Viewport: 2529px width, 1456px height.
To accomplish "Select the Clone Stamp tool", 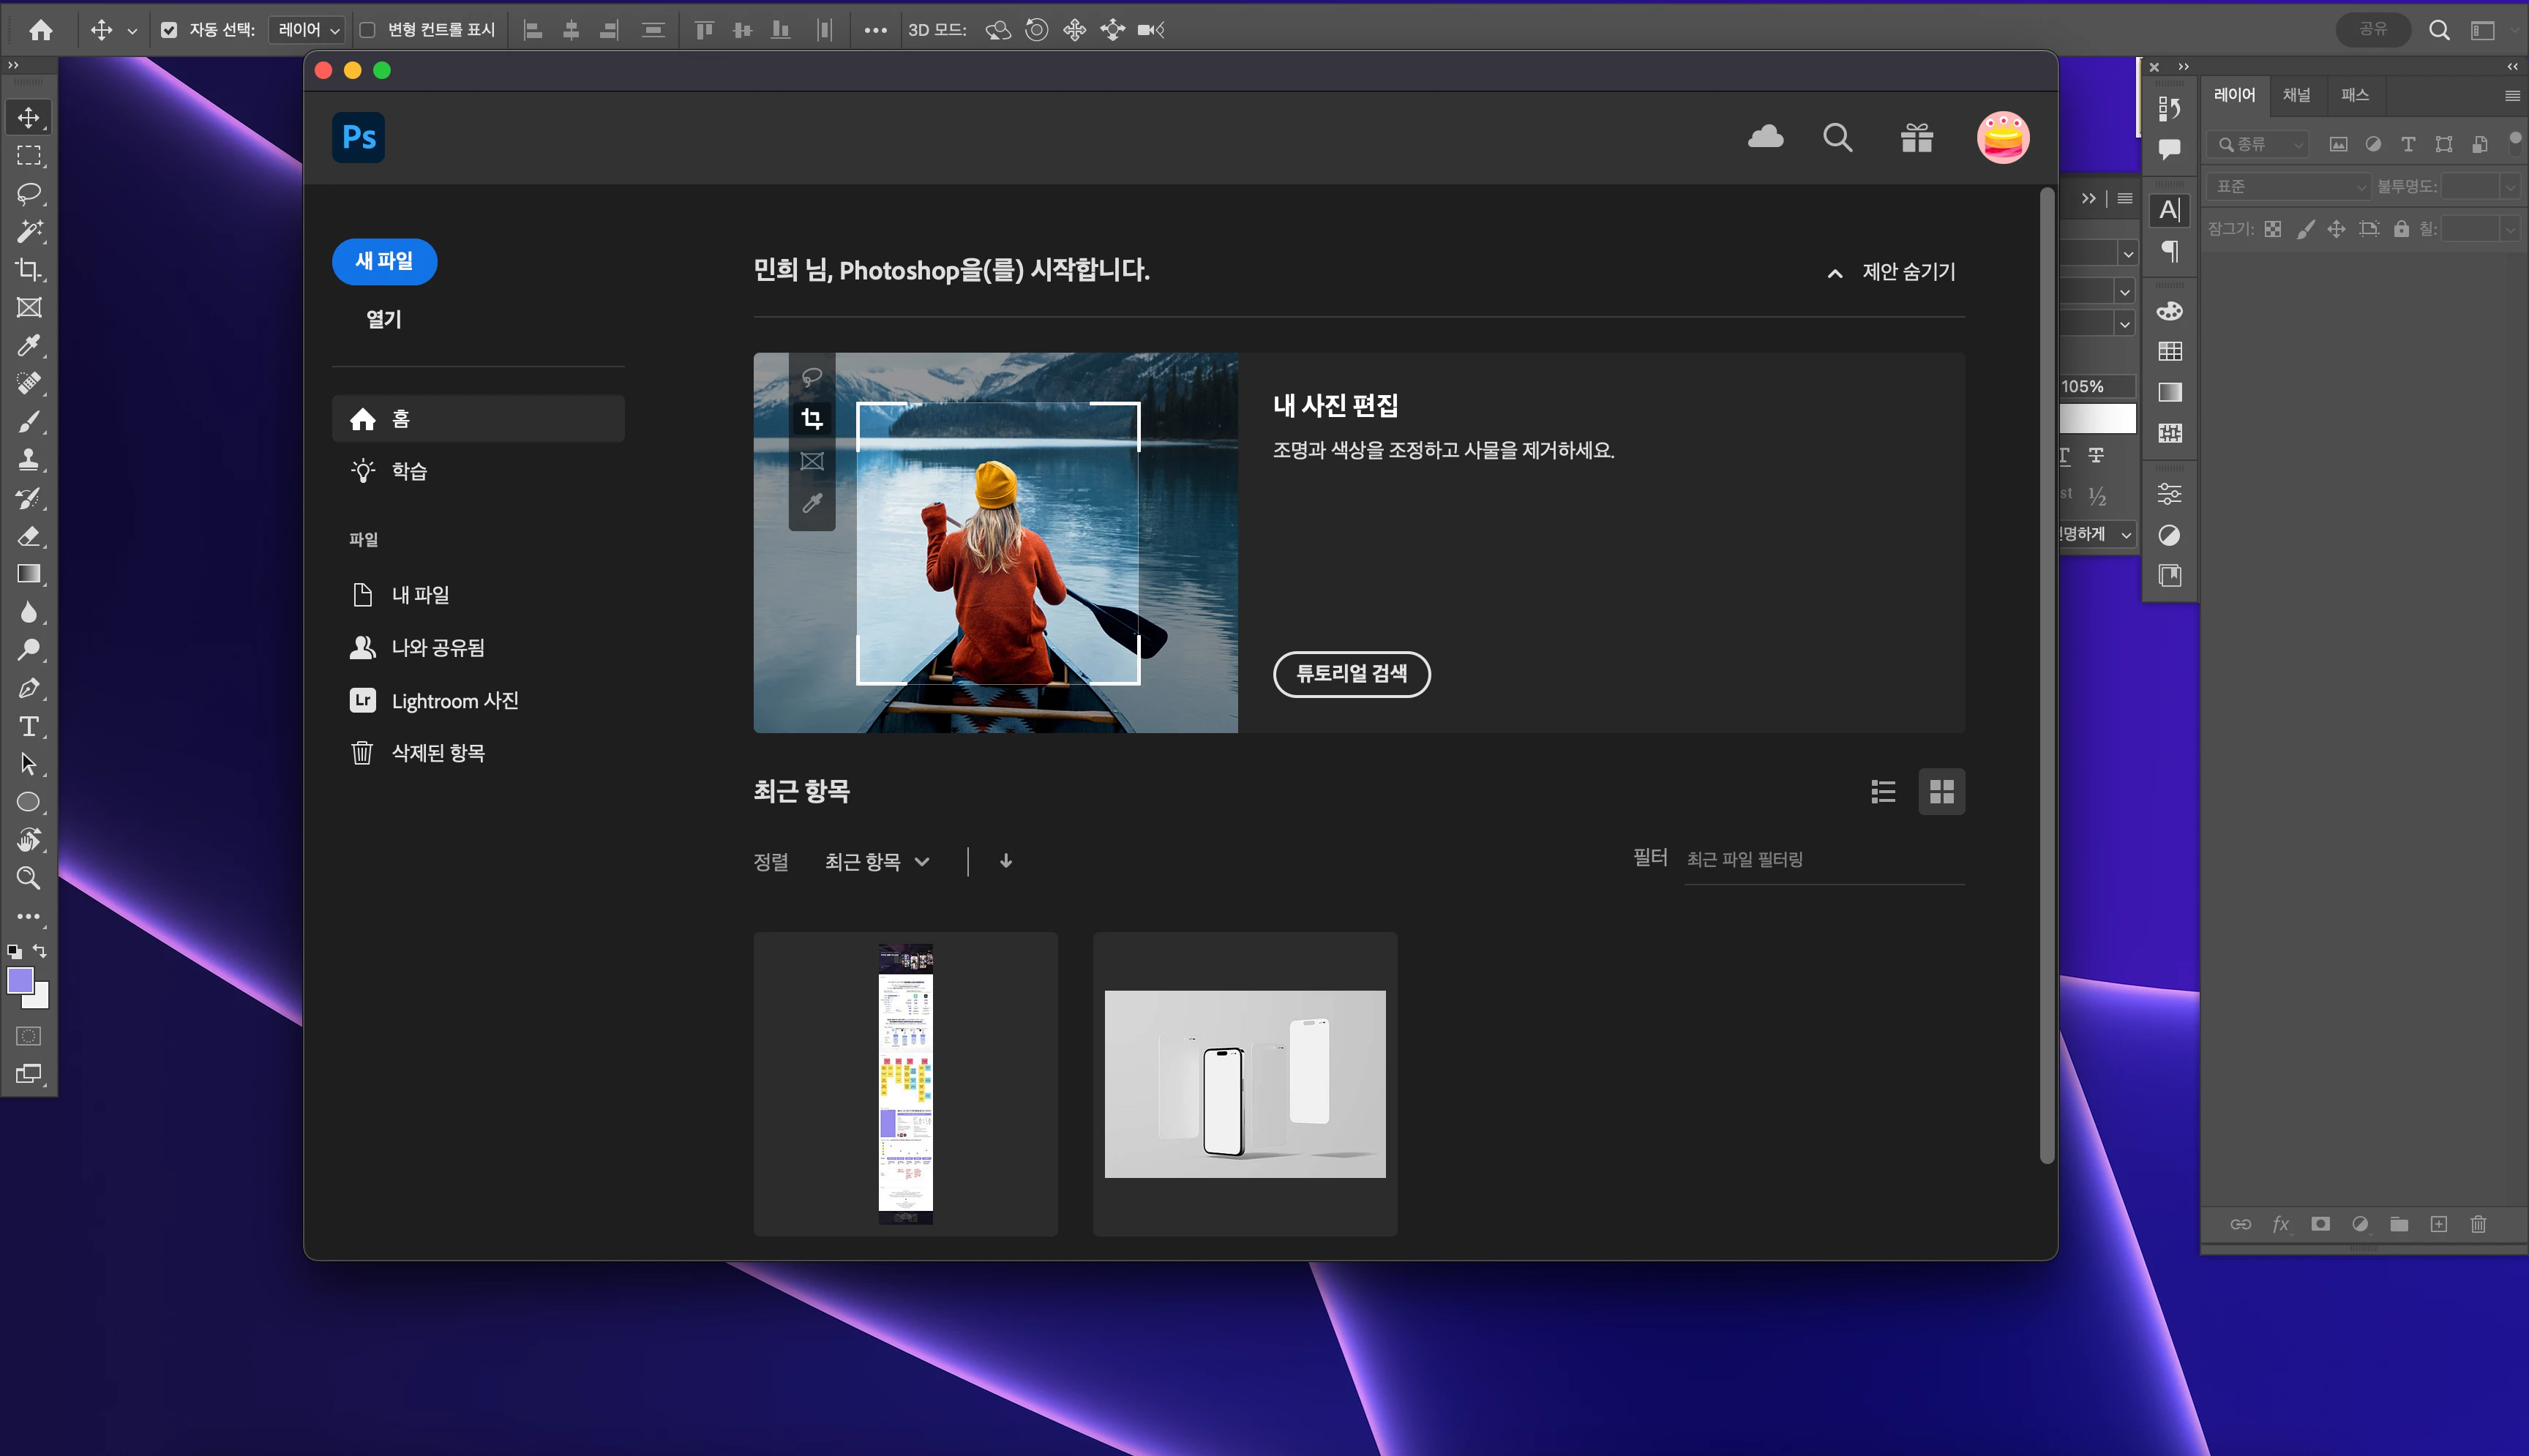I will tap(29, 460).
